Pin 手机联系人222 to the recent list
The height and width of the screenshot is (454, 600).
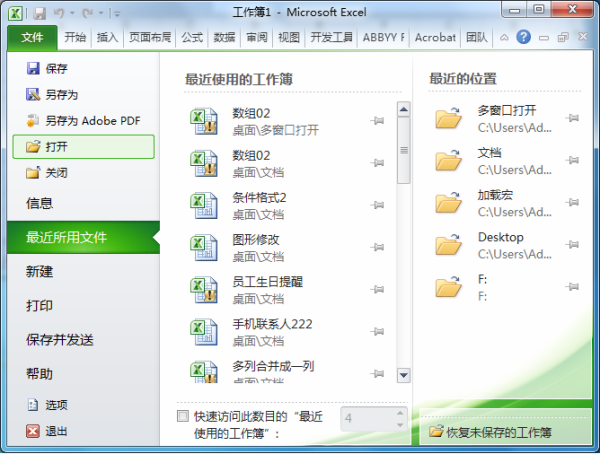coord(377,332)
